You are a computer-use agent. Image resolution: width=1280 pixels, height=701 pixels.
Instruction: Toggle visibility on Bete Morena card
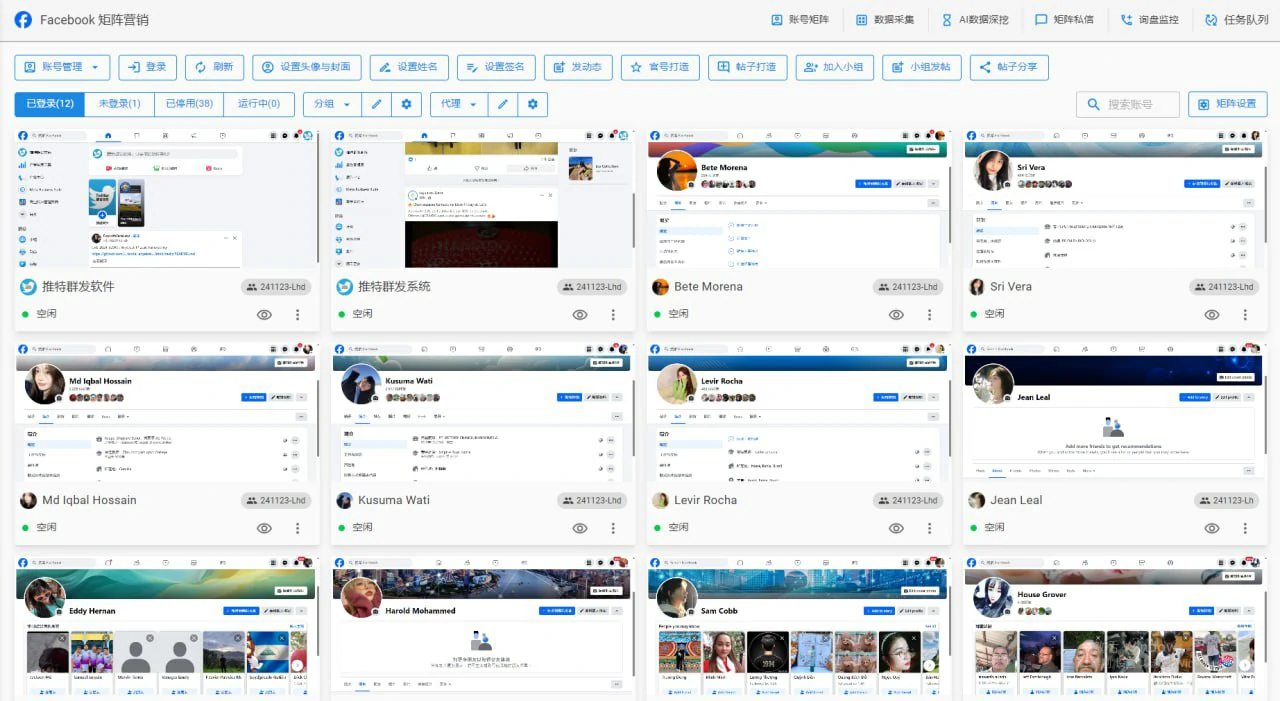(x=896, y=314)
